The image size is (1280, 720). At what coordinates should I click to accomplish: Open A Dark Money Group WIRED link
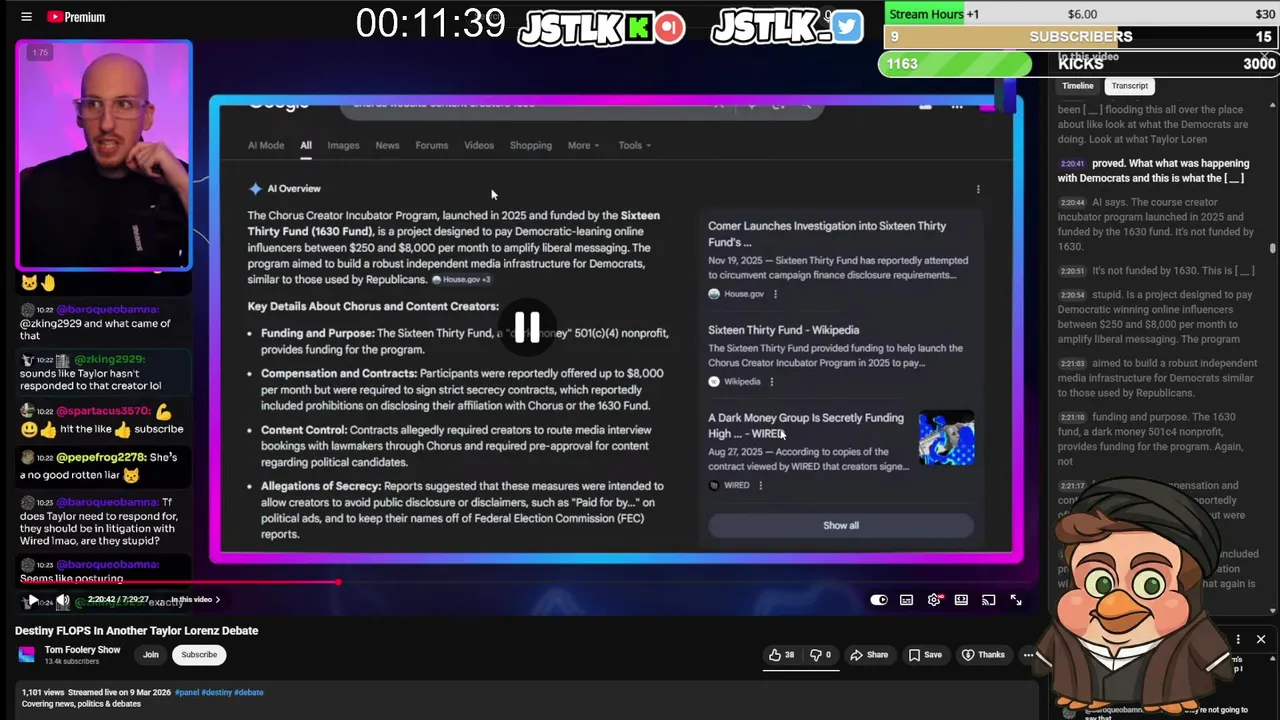pos(806,426)
